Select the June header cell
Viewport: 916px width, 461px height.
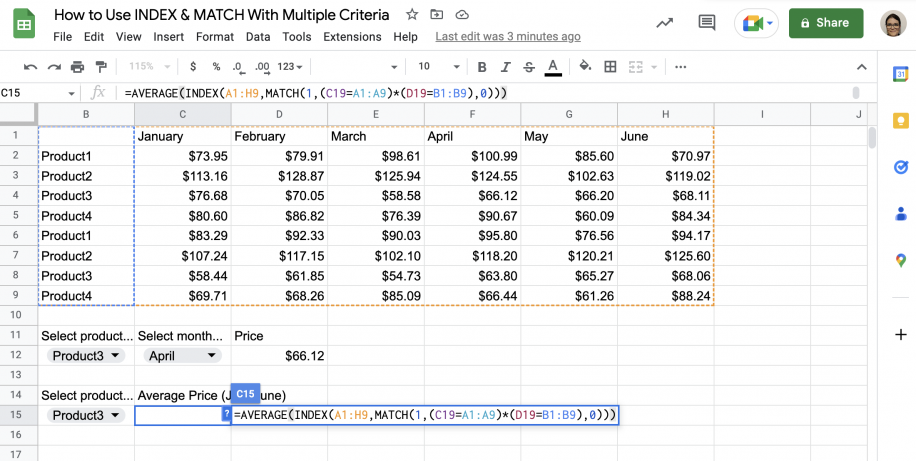point(665,136)
